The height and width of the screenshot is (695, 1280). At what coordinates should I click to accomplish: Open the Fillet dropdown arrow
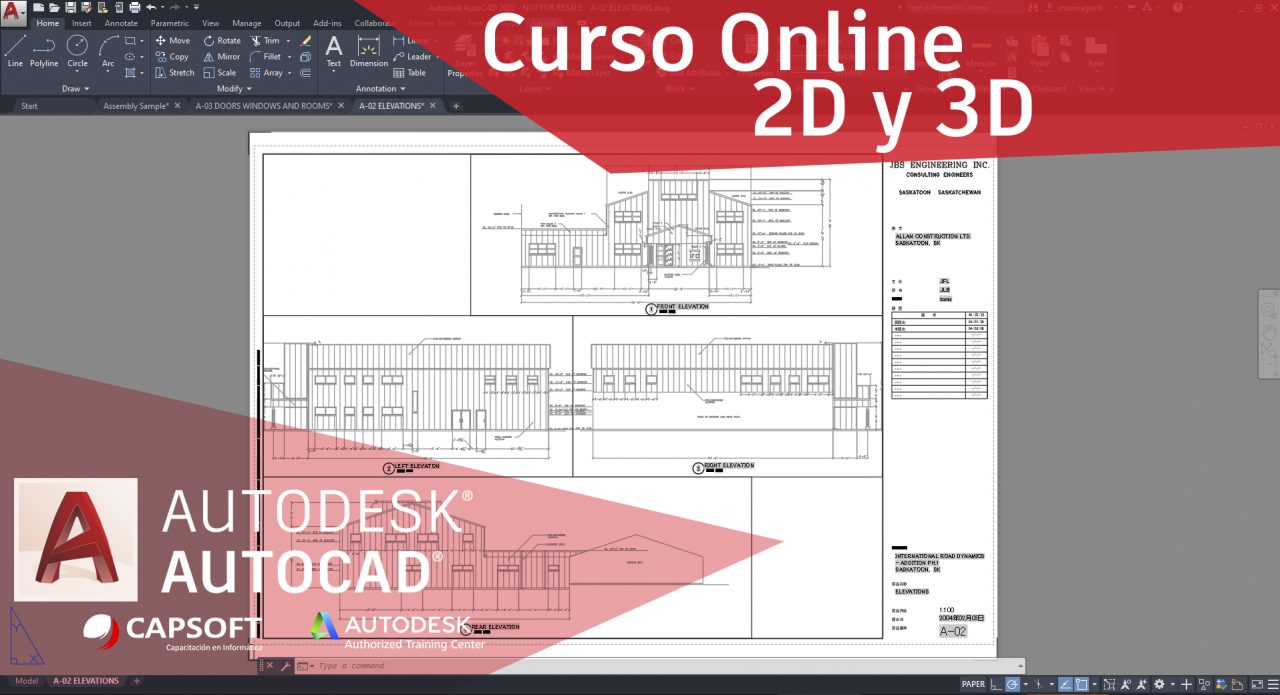[290, 57]
